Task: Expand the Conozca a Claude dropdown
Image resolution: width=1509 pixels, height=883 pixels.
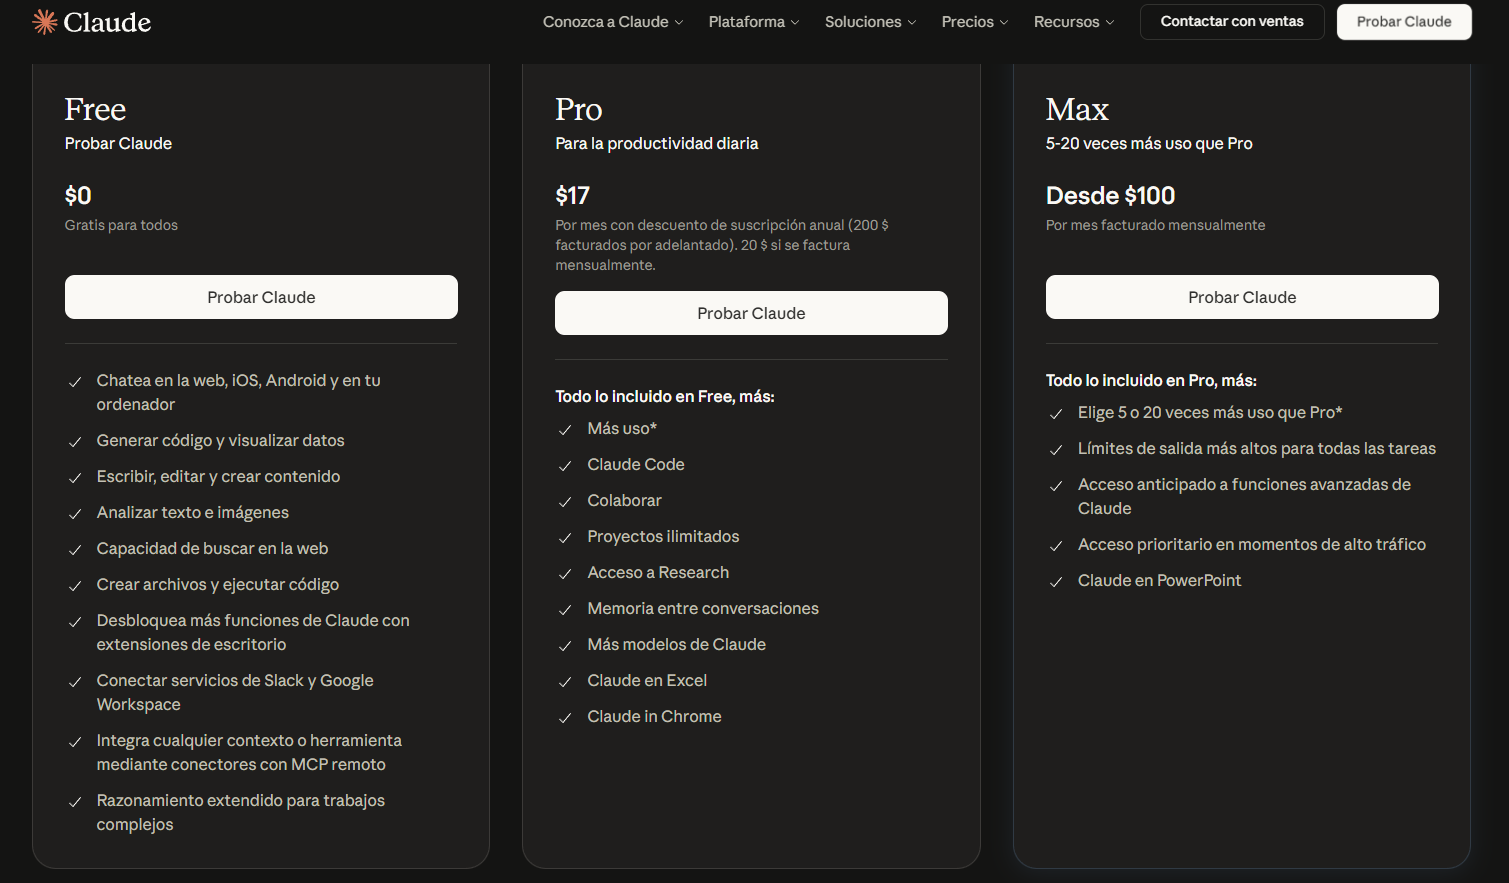Action: (x=612, y=22)
